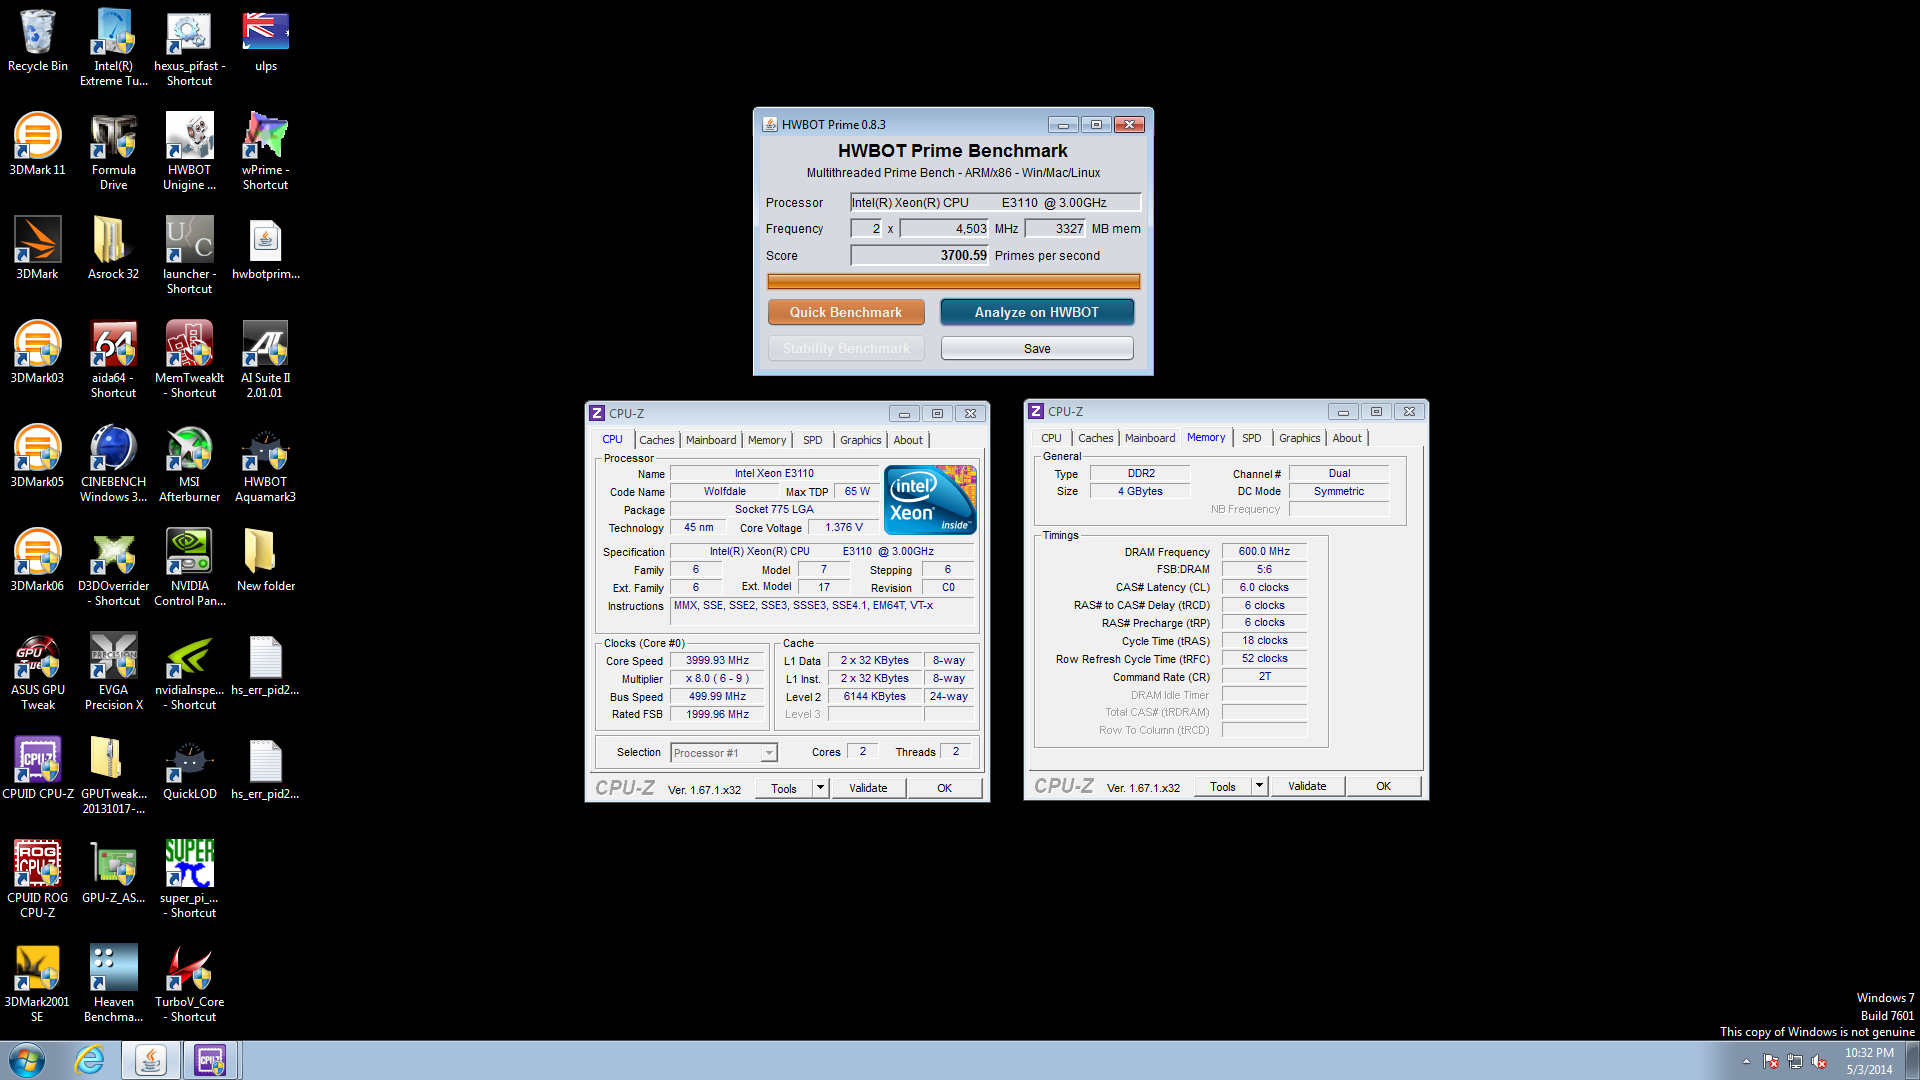Click Save in HWBOT Prime
1920x1080 pixels.
click(1037, 348)
